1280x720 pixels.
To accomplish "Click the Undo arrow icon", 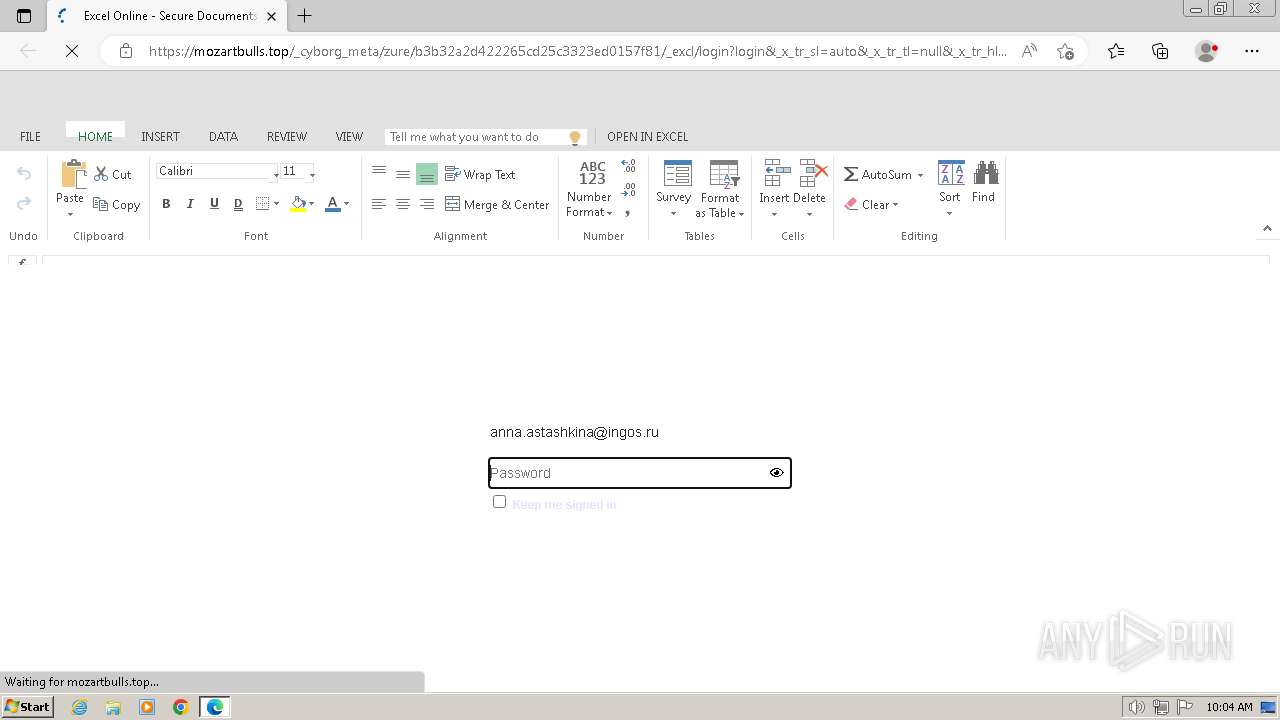I will pyautogui.click(x=24, y=174).
